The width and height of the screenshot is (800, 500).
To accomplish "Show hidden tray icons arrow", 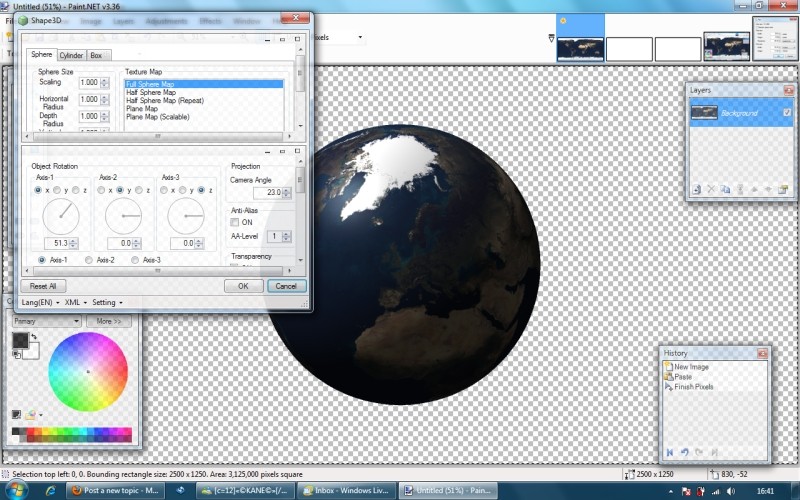I will [x=671, y=492].
